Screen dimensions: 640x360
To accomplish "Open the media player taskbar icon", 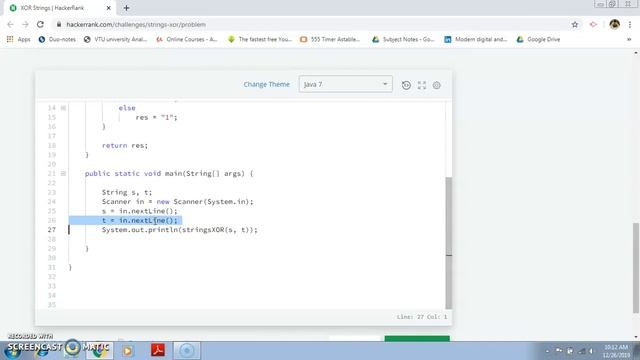I will [127, 351].
